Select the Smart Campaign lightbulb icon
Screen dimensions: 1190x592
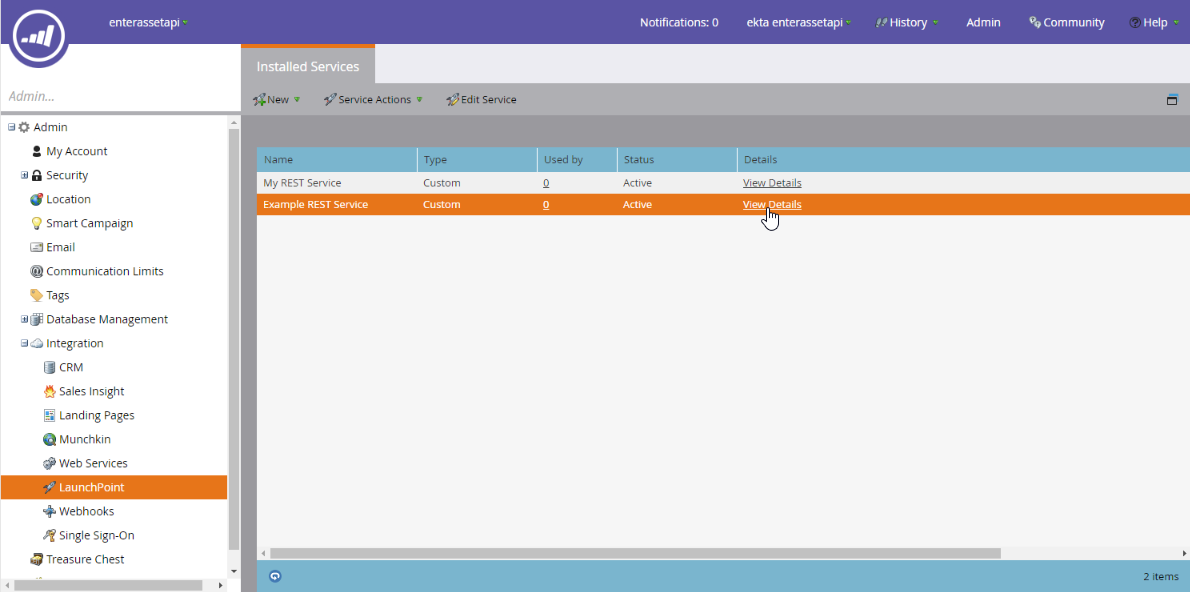37,223
